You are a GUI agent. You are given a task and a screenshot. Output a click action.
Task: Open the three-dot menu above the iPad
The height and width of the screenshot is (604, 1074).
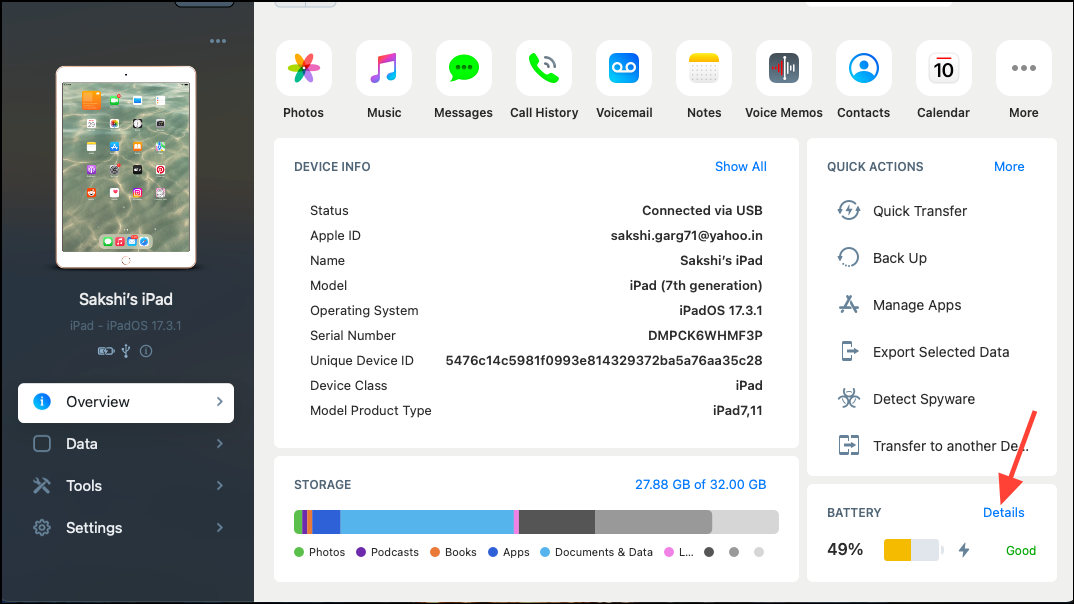click(x=218, y=41)
